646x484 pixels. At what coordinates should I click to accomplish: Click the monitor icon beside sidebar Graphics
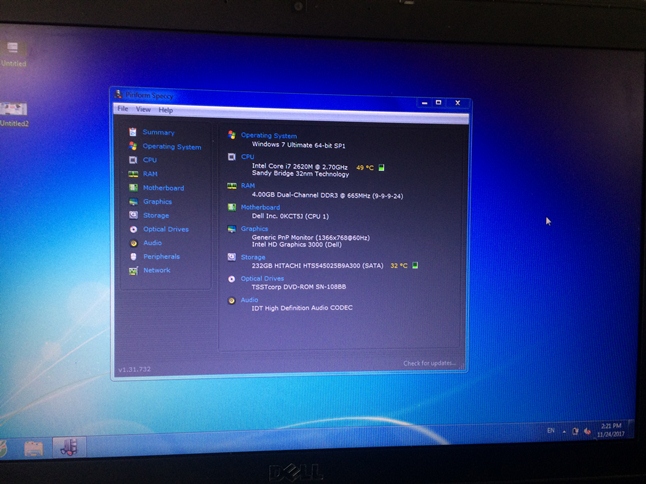click(x=133, y=201)
